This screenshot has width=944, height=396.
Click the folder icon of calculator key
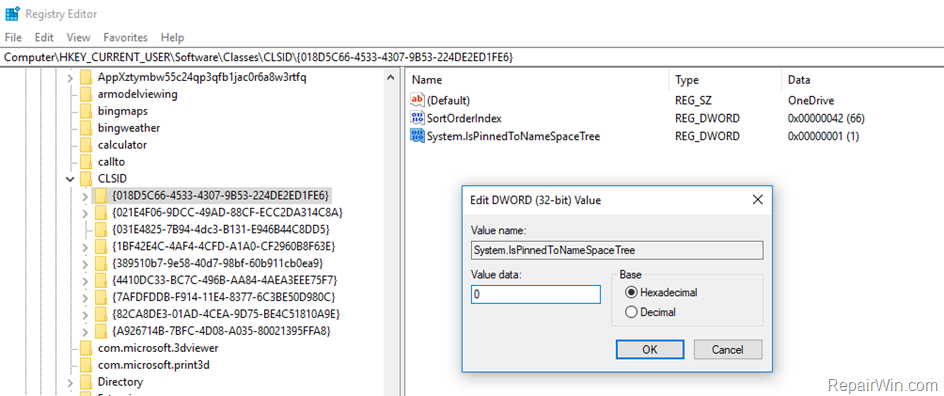pos(87,145)
